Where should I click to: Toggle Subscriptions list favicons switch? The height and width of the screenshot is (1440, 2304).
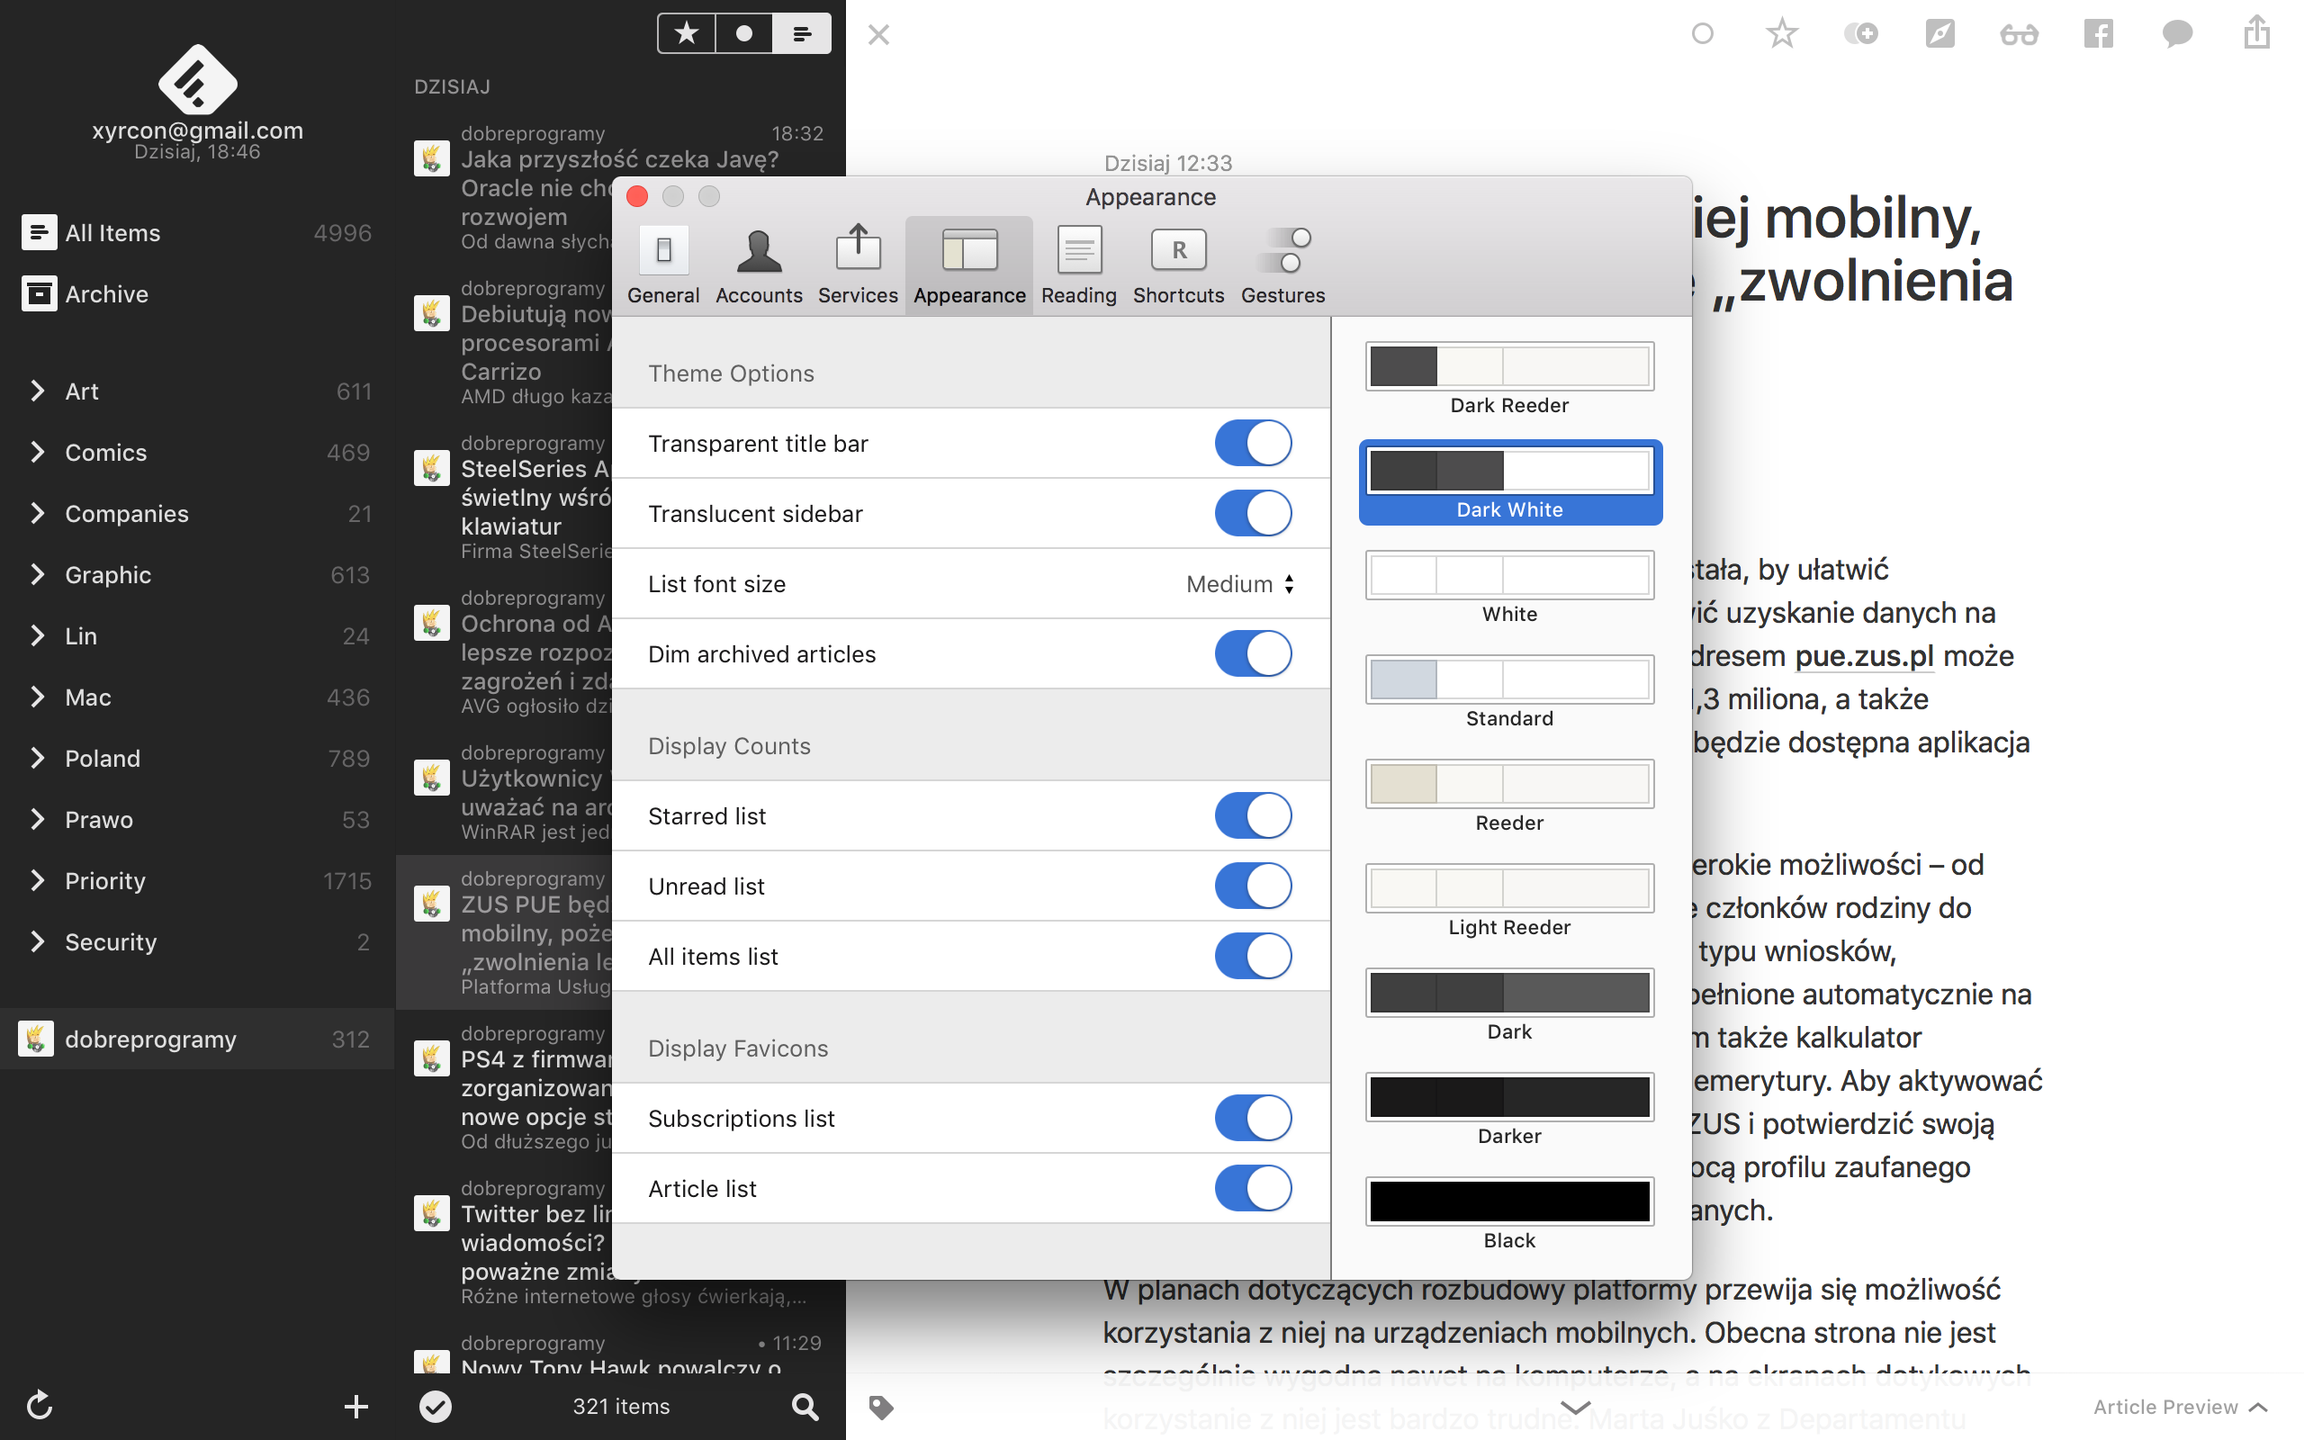[x=1253, y=1118]
